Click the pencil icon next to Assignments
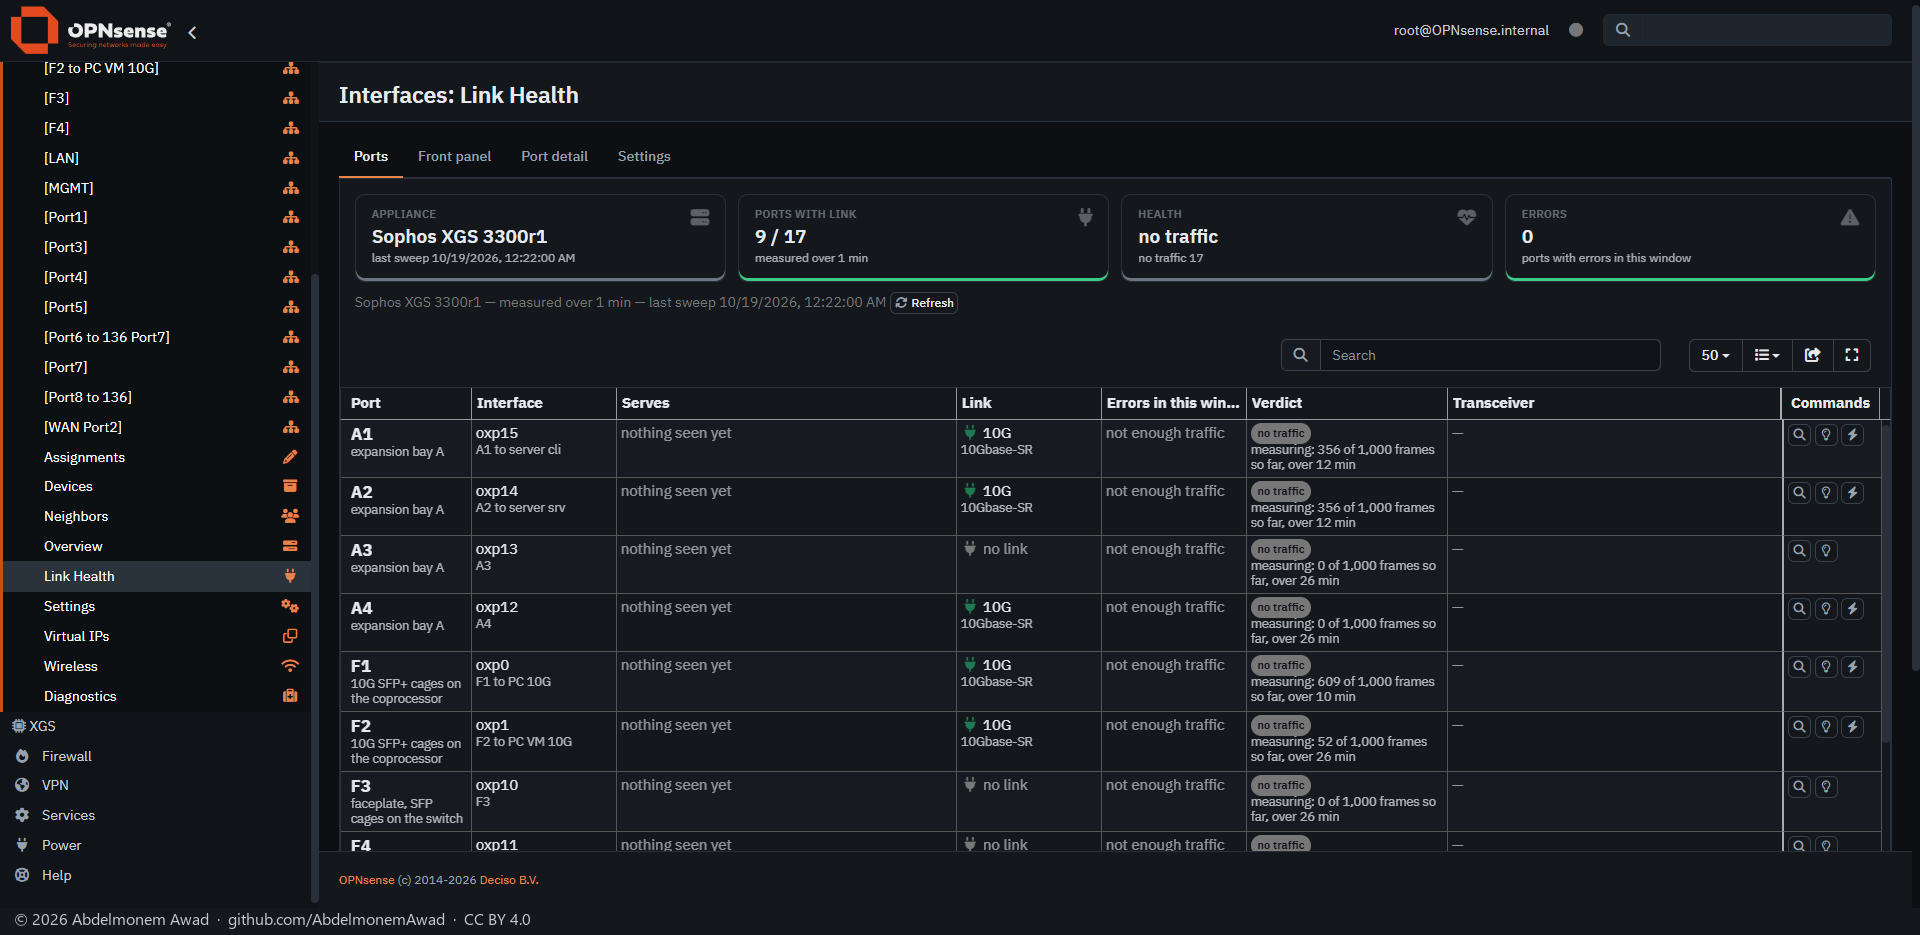Viewport: 1920px width, 935px height. (x=290, y=457)
